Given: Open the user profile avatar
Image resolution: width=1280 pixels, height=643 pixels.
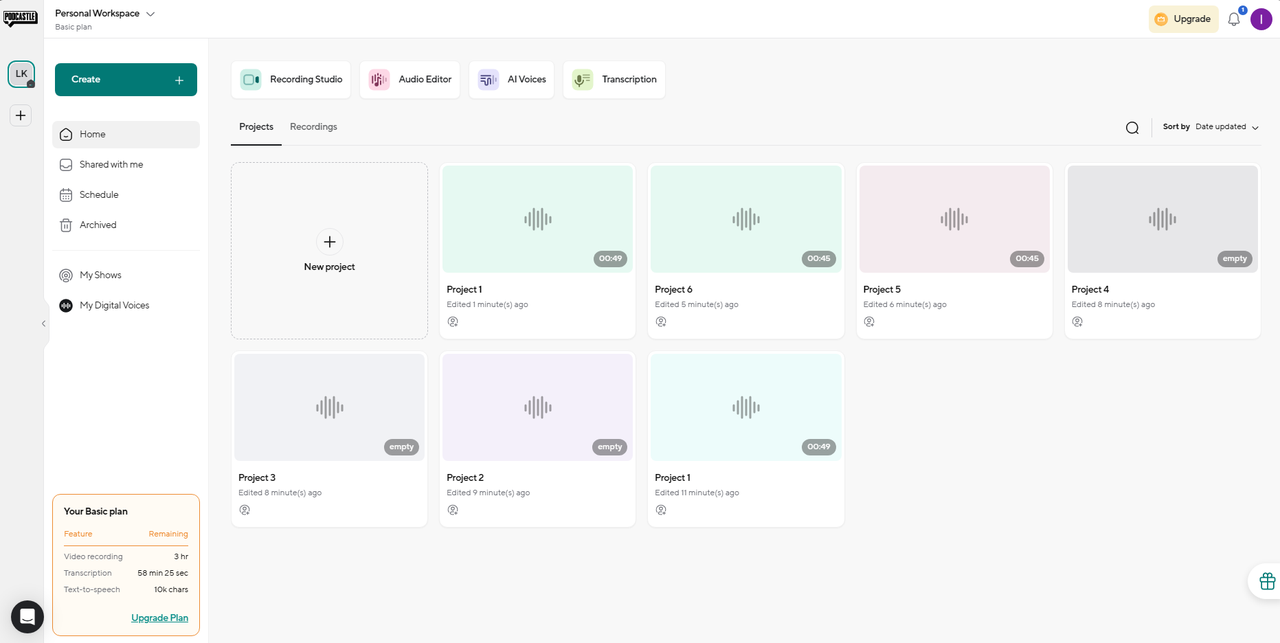Looking at the screenshot, I should pos(1261,19).
